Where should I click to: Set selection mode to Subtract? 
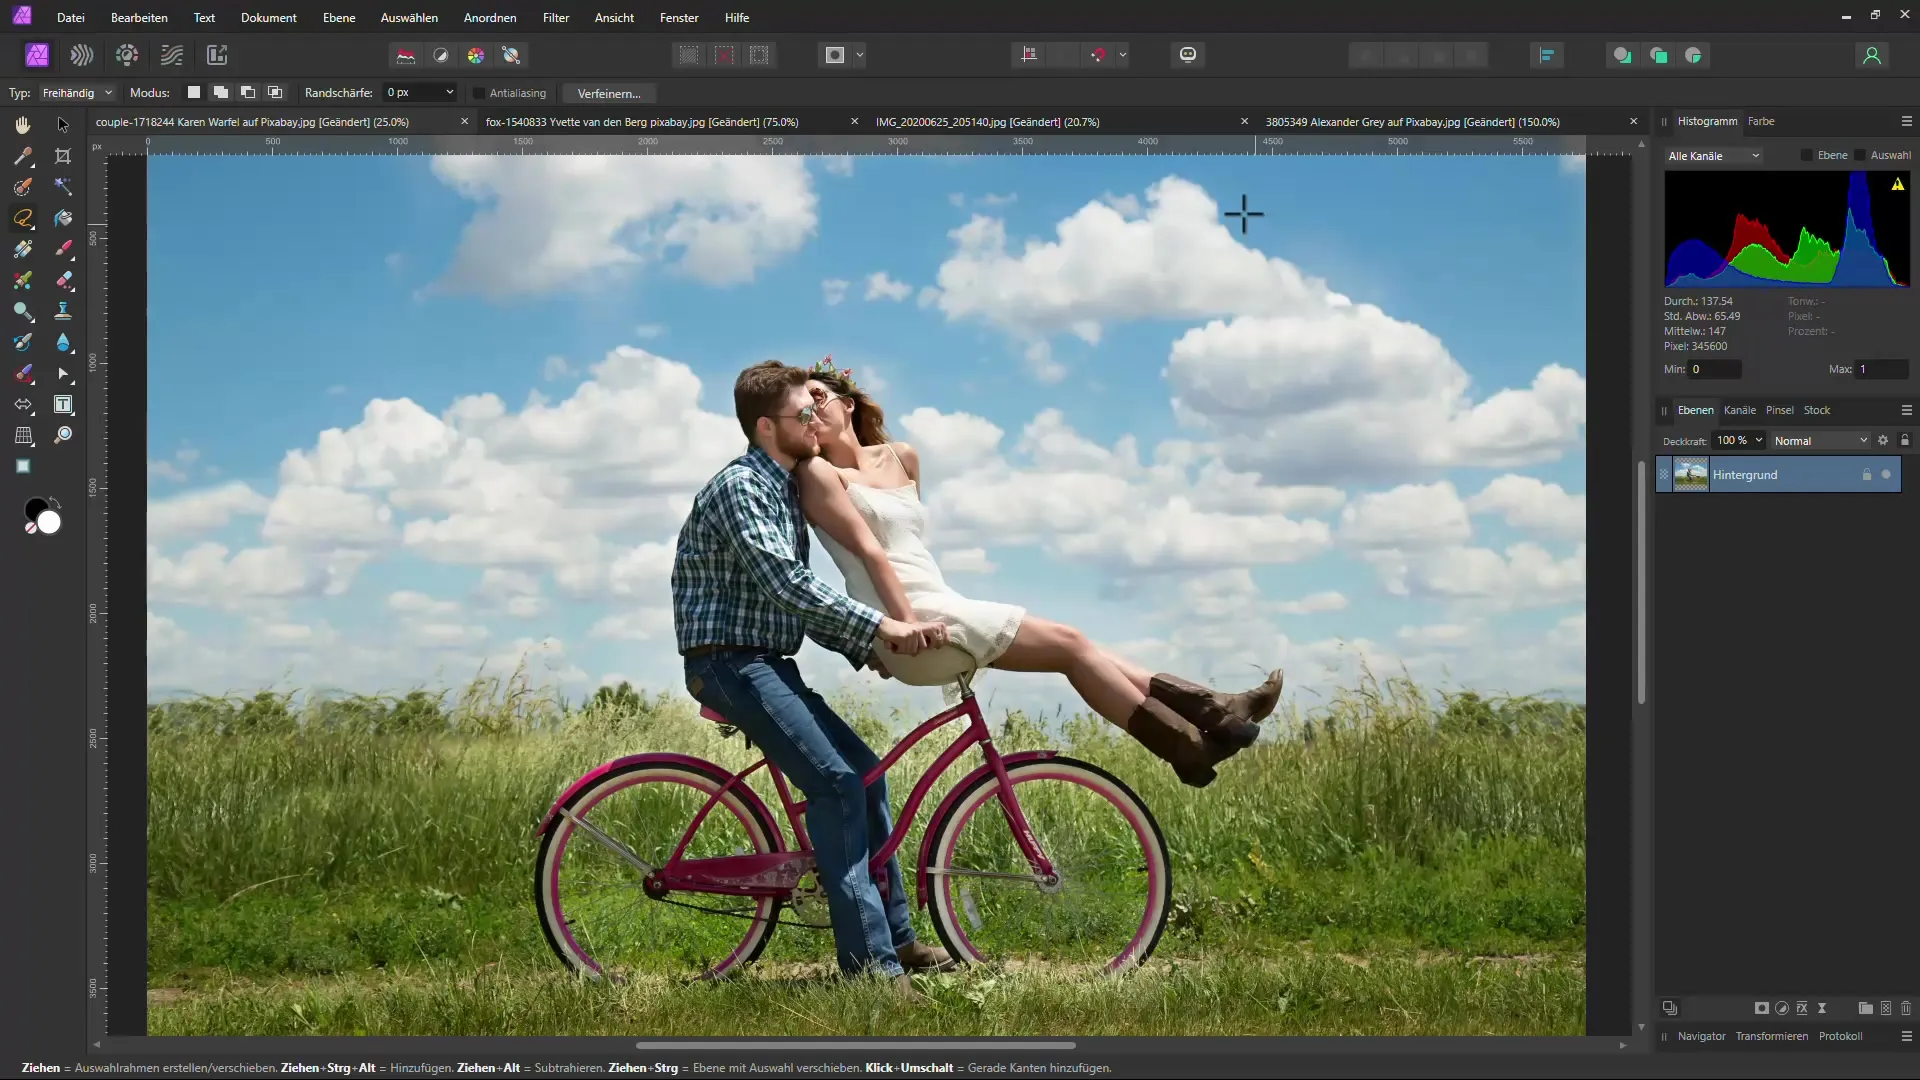tap(248, 92)
